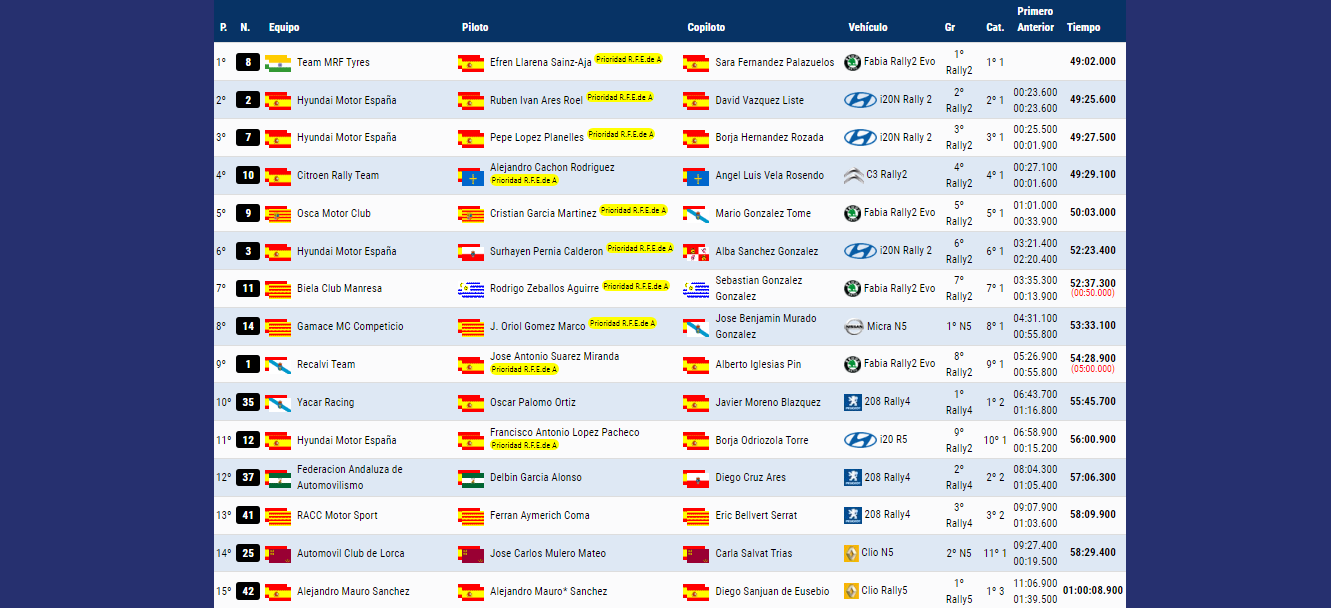Open team Federacion Andaluza de Automovilismo
Screen dimensions: 1331x608
(x=350, y=477)
